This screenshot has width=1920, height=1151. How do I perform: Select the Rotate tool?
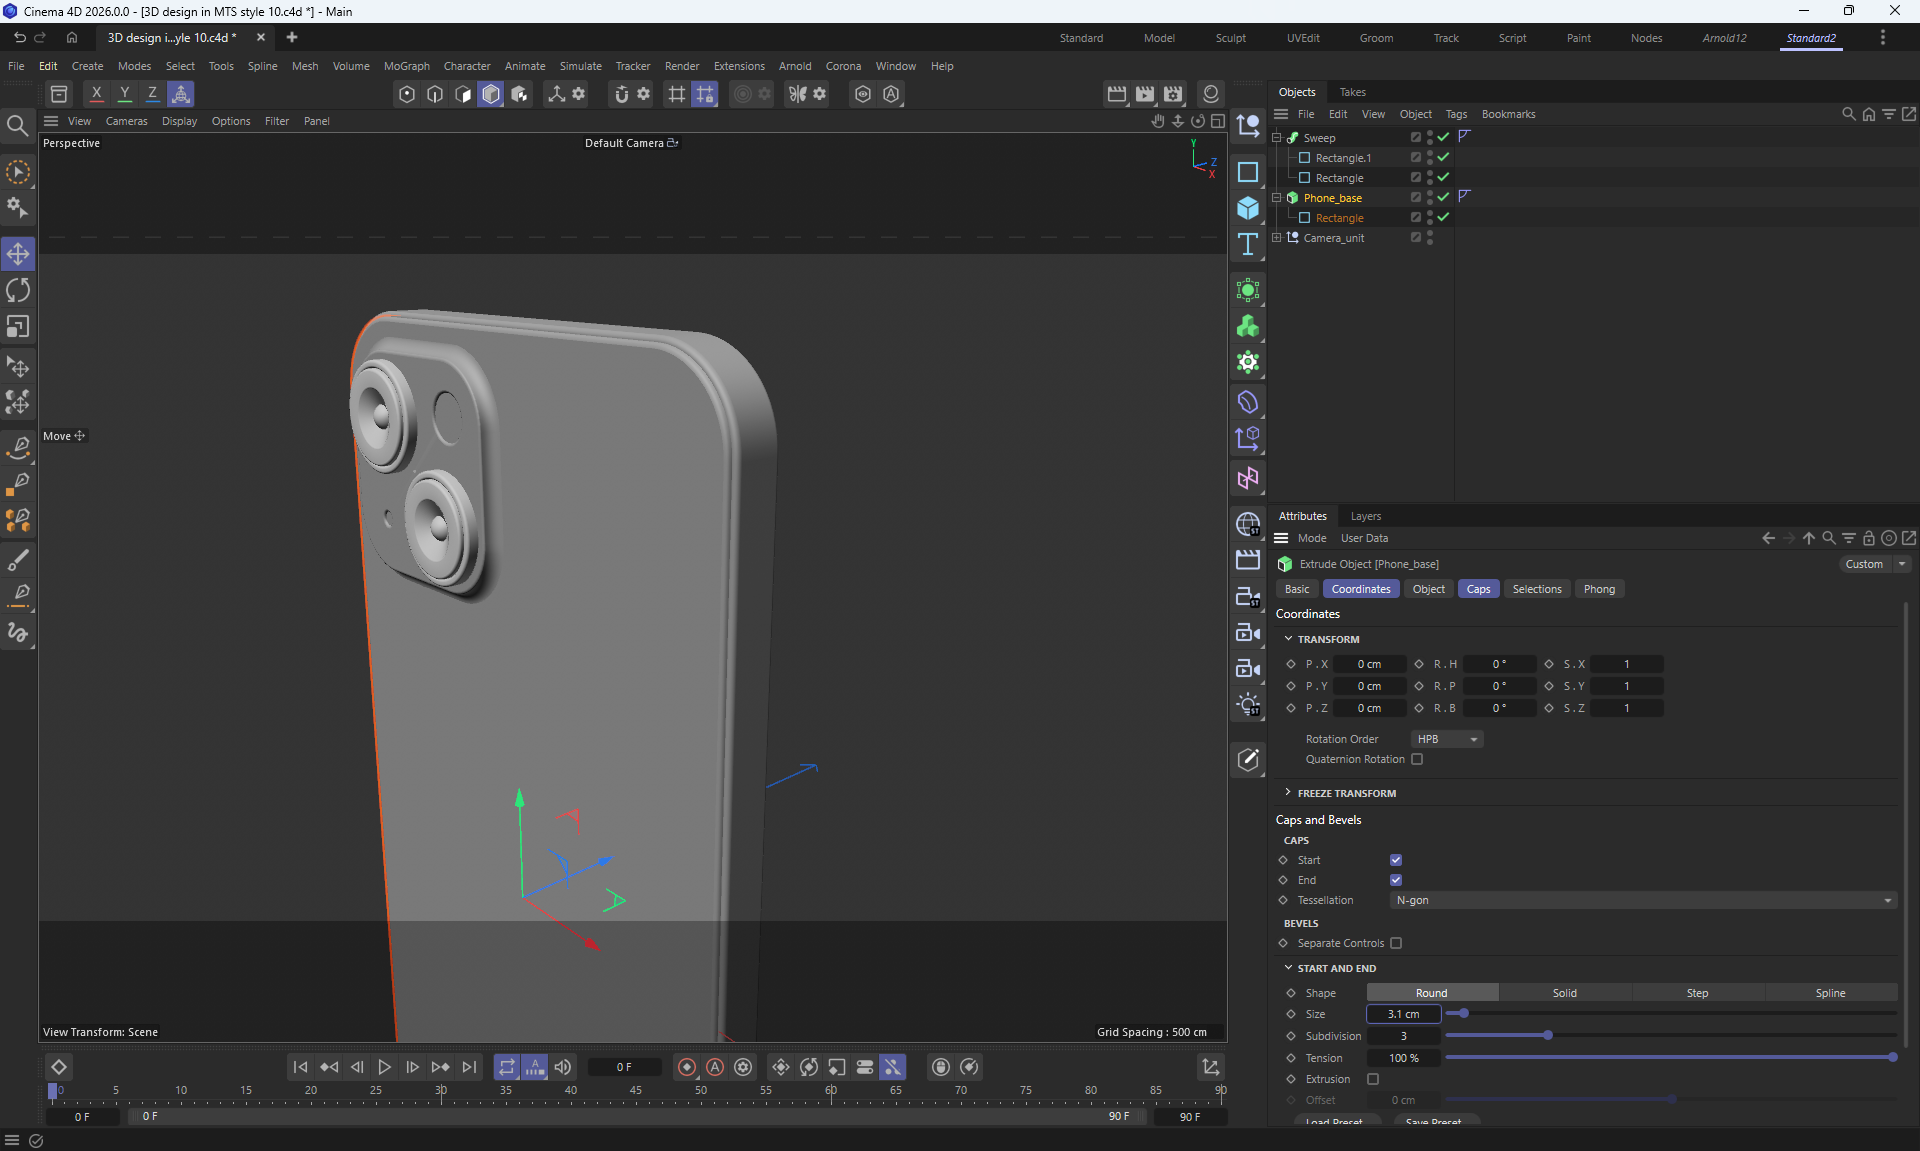18,290
